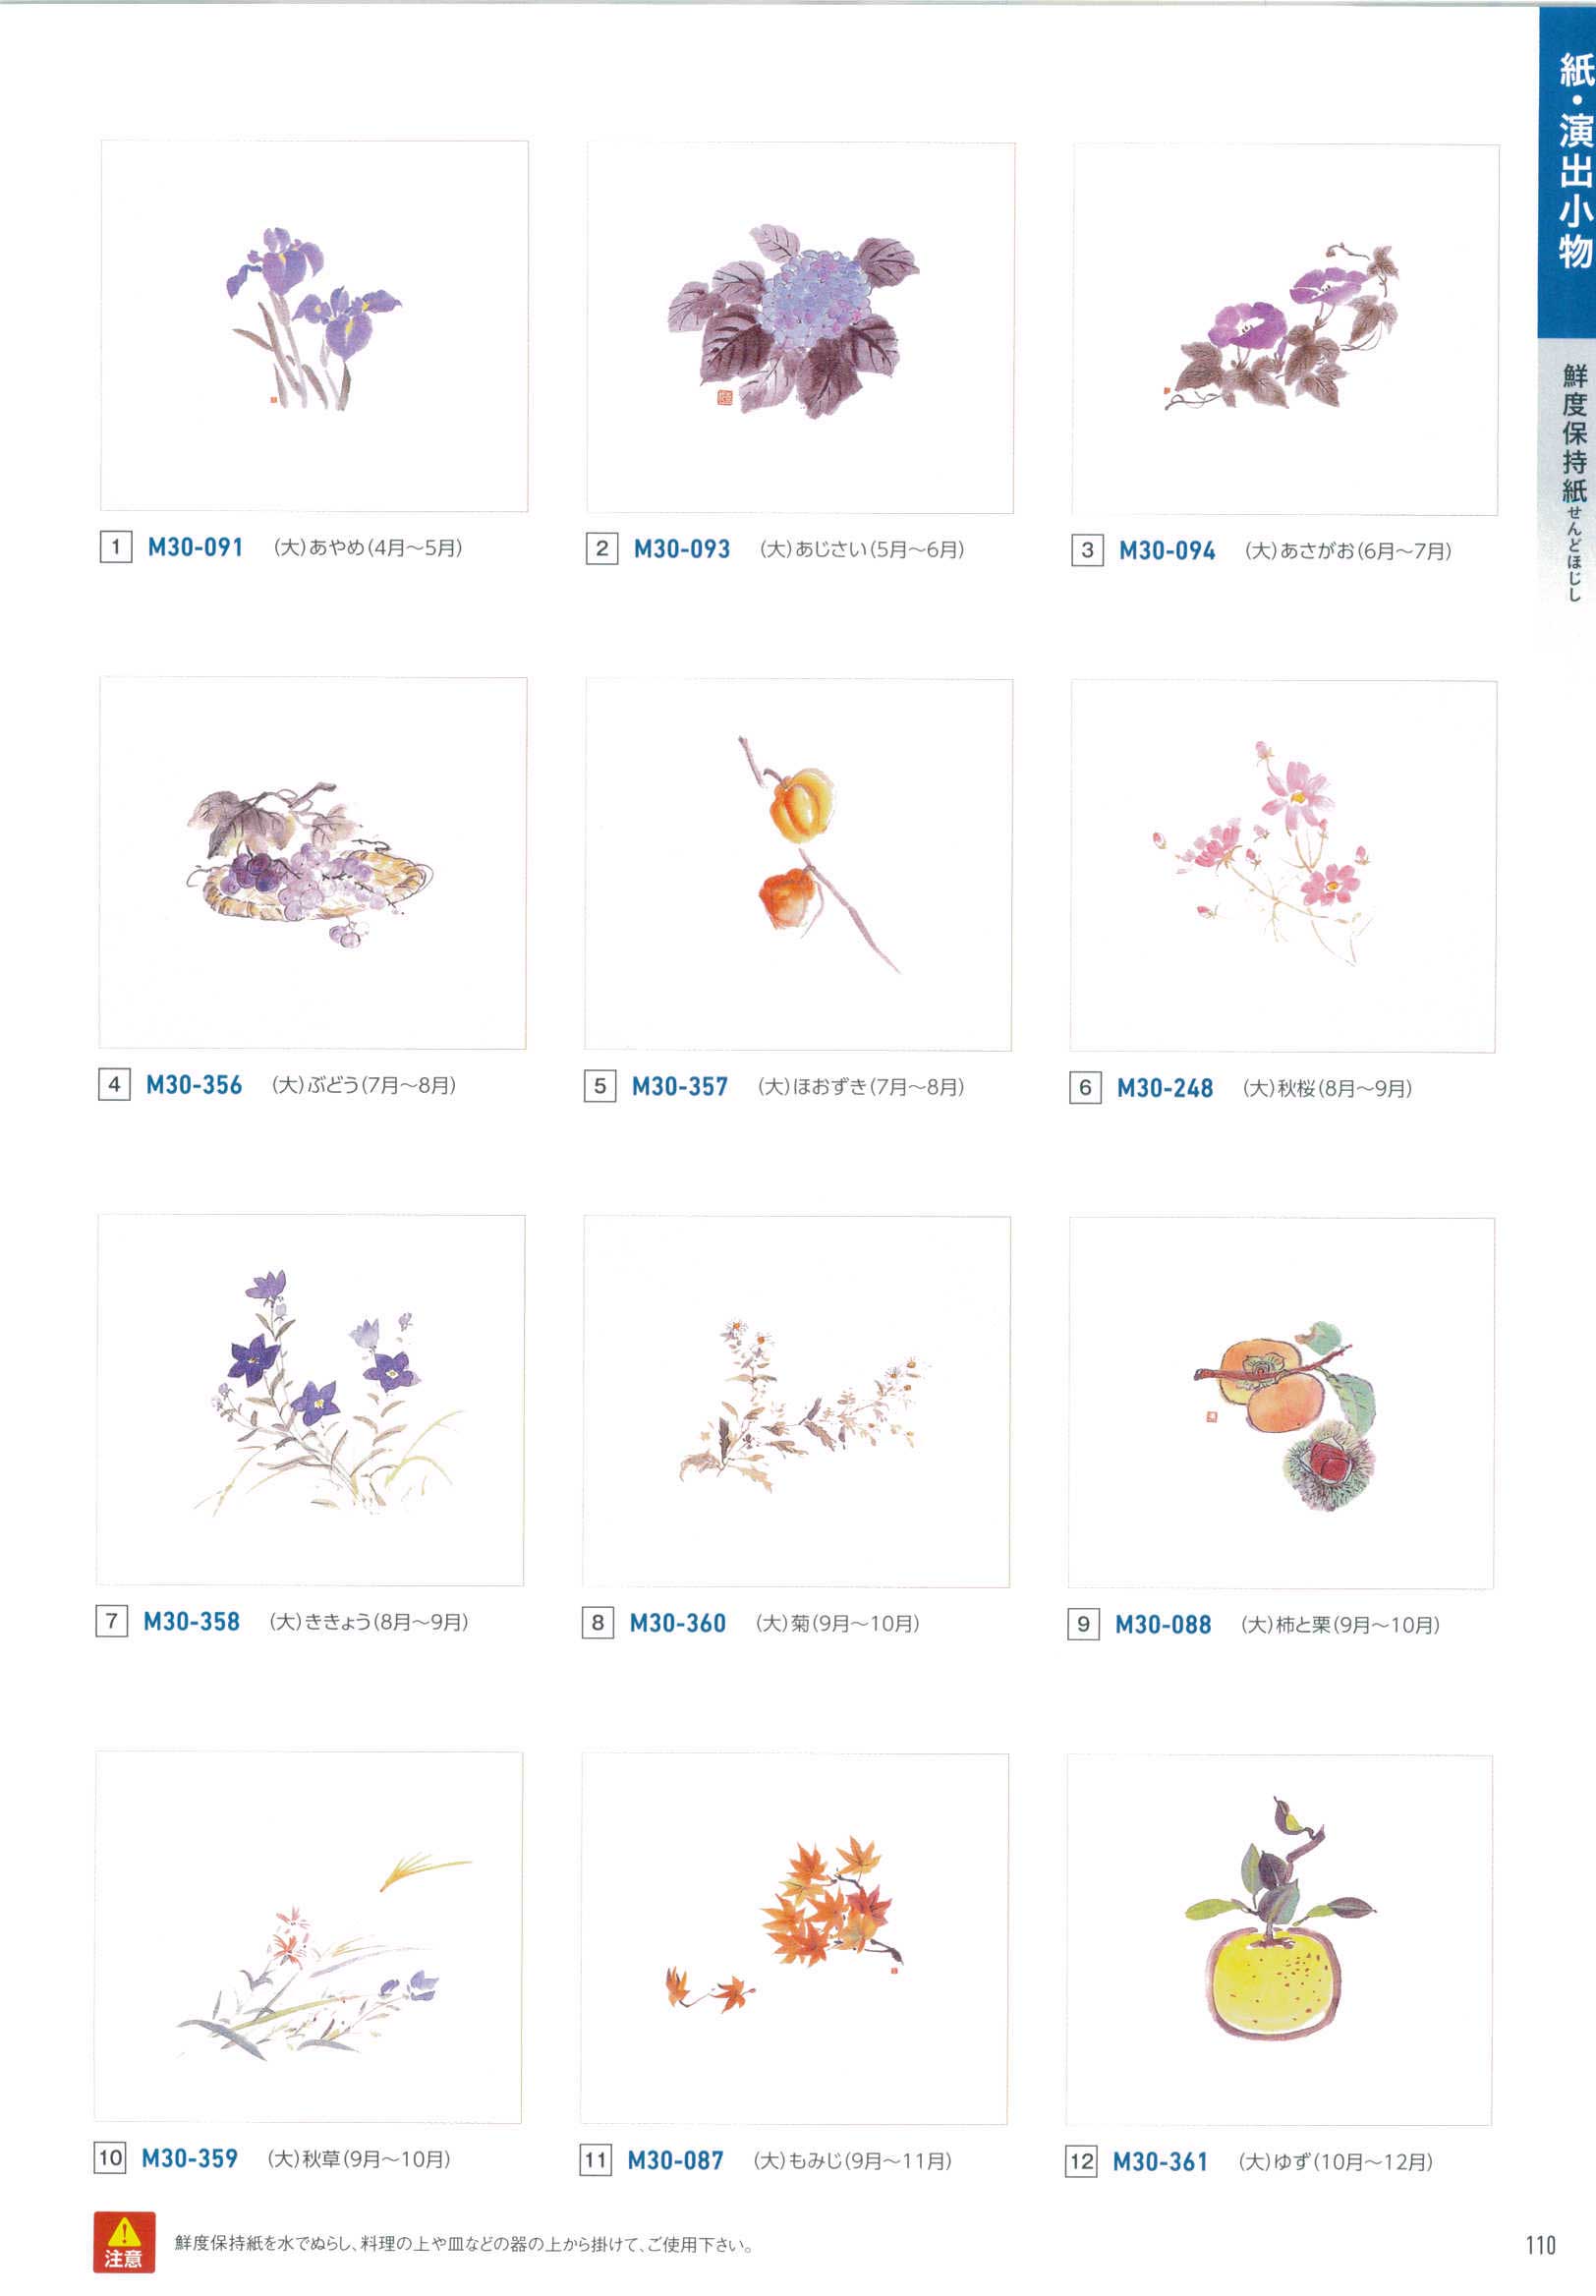
Task: Click the page number 110
Action: tap(1541, 2245)
